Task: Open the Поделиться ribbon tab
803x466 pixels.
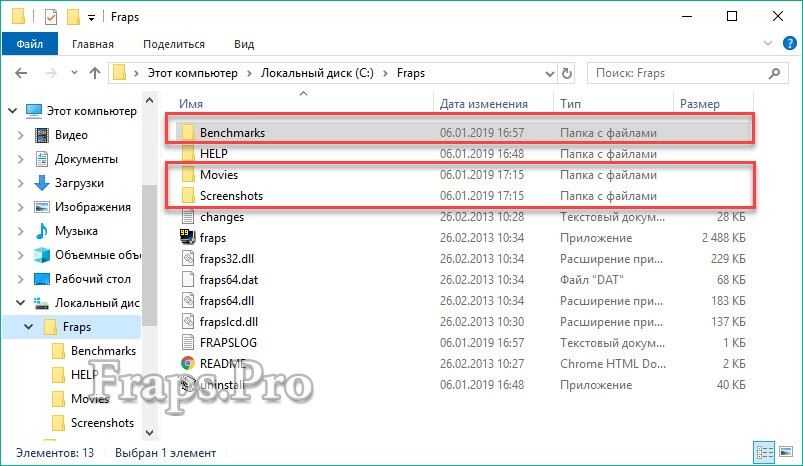Action: pos(174,44)
